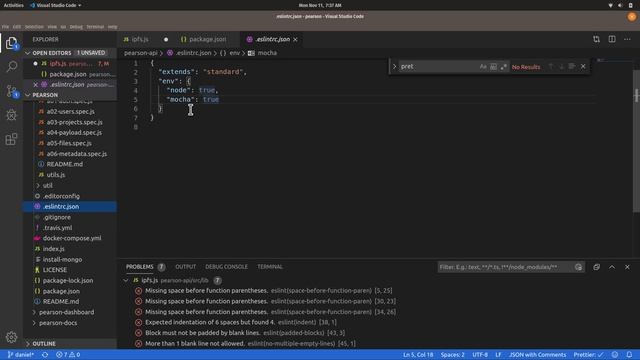Viewport: 640px width, 360px height.
Task: Open the Terminal menu in menu bar
Action: 95,27
